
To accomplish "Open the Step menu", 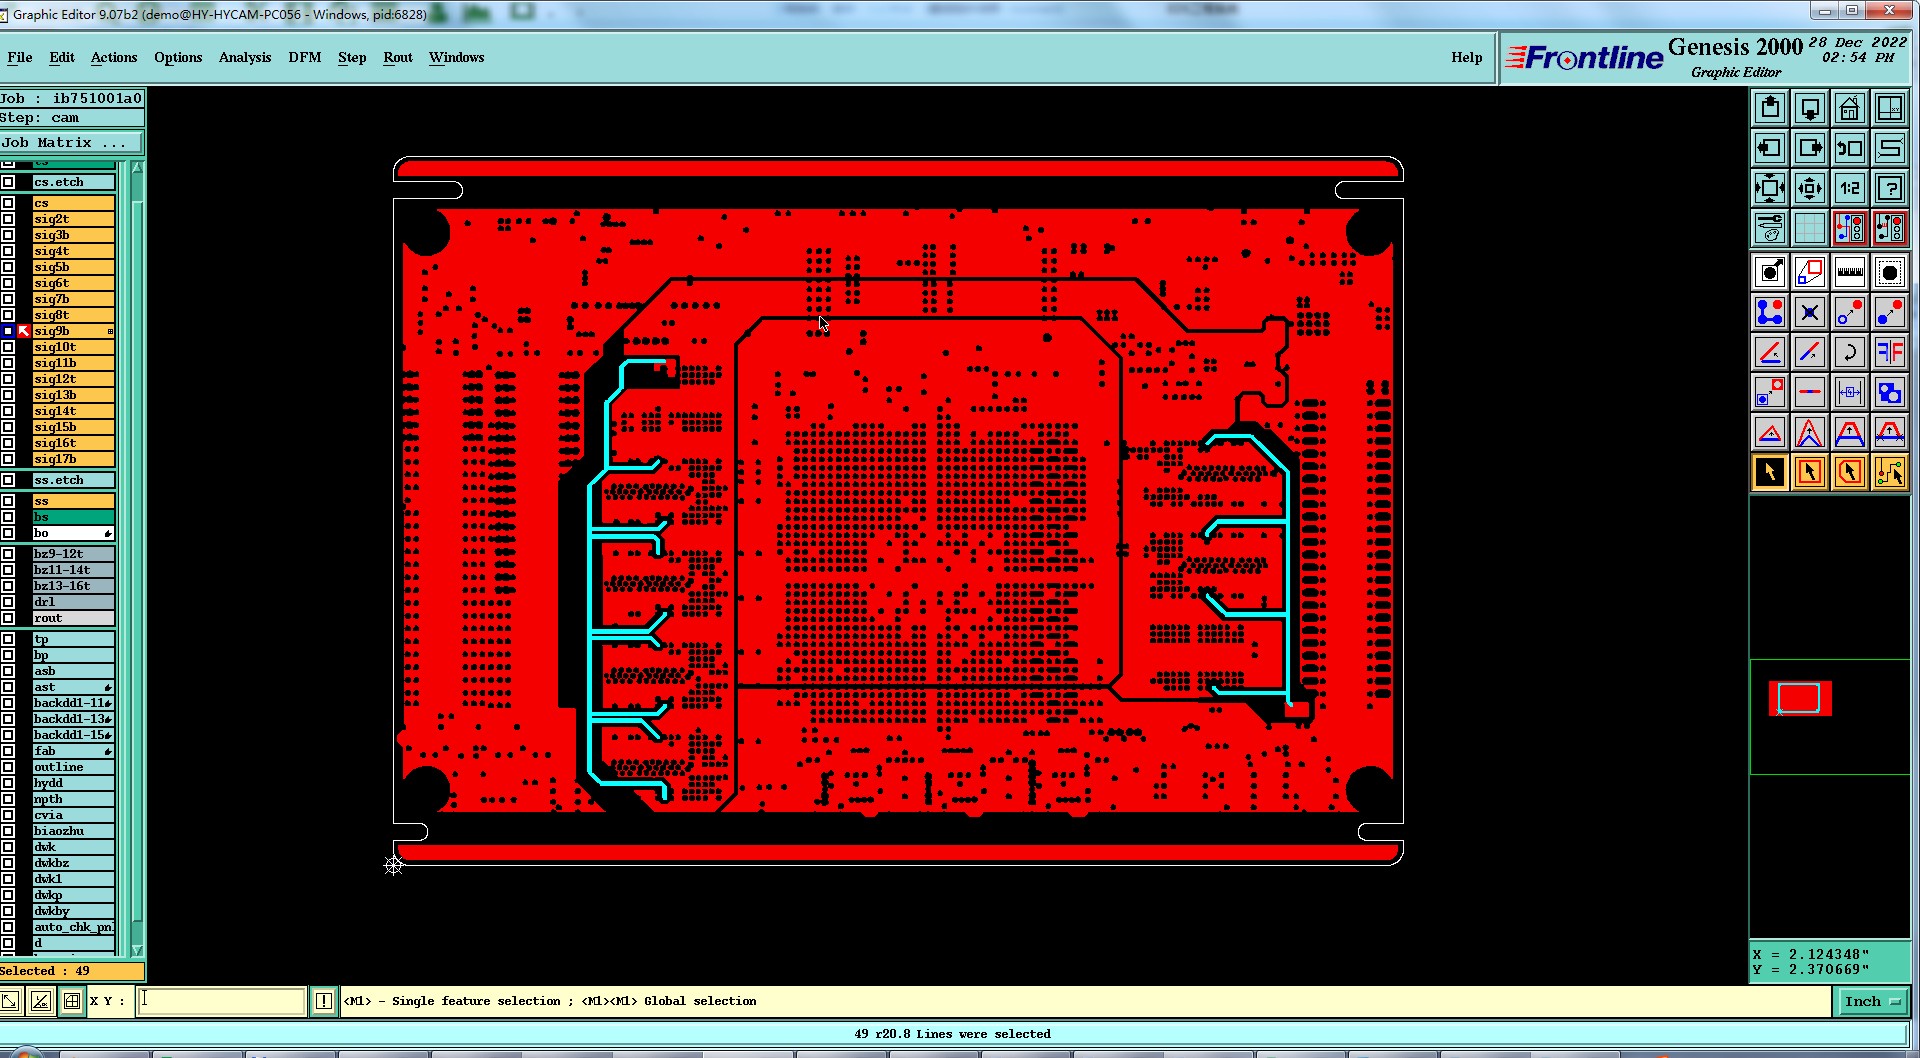I will click(352, 57).
